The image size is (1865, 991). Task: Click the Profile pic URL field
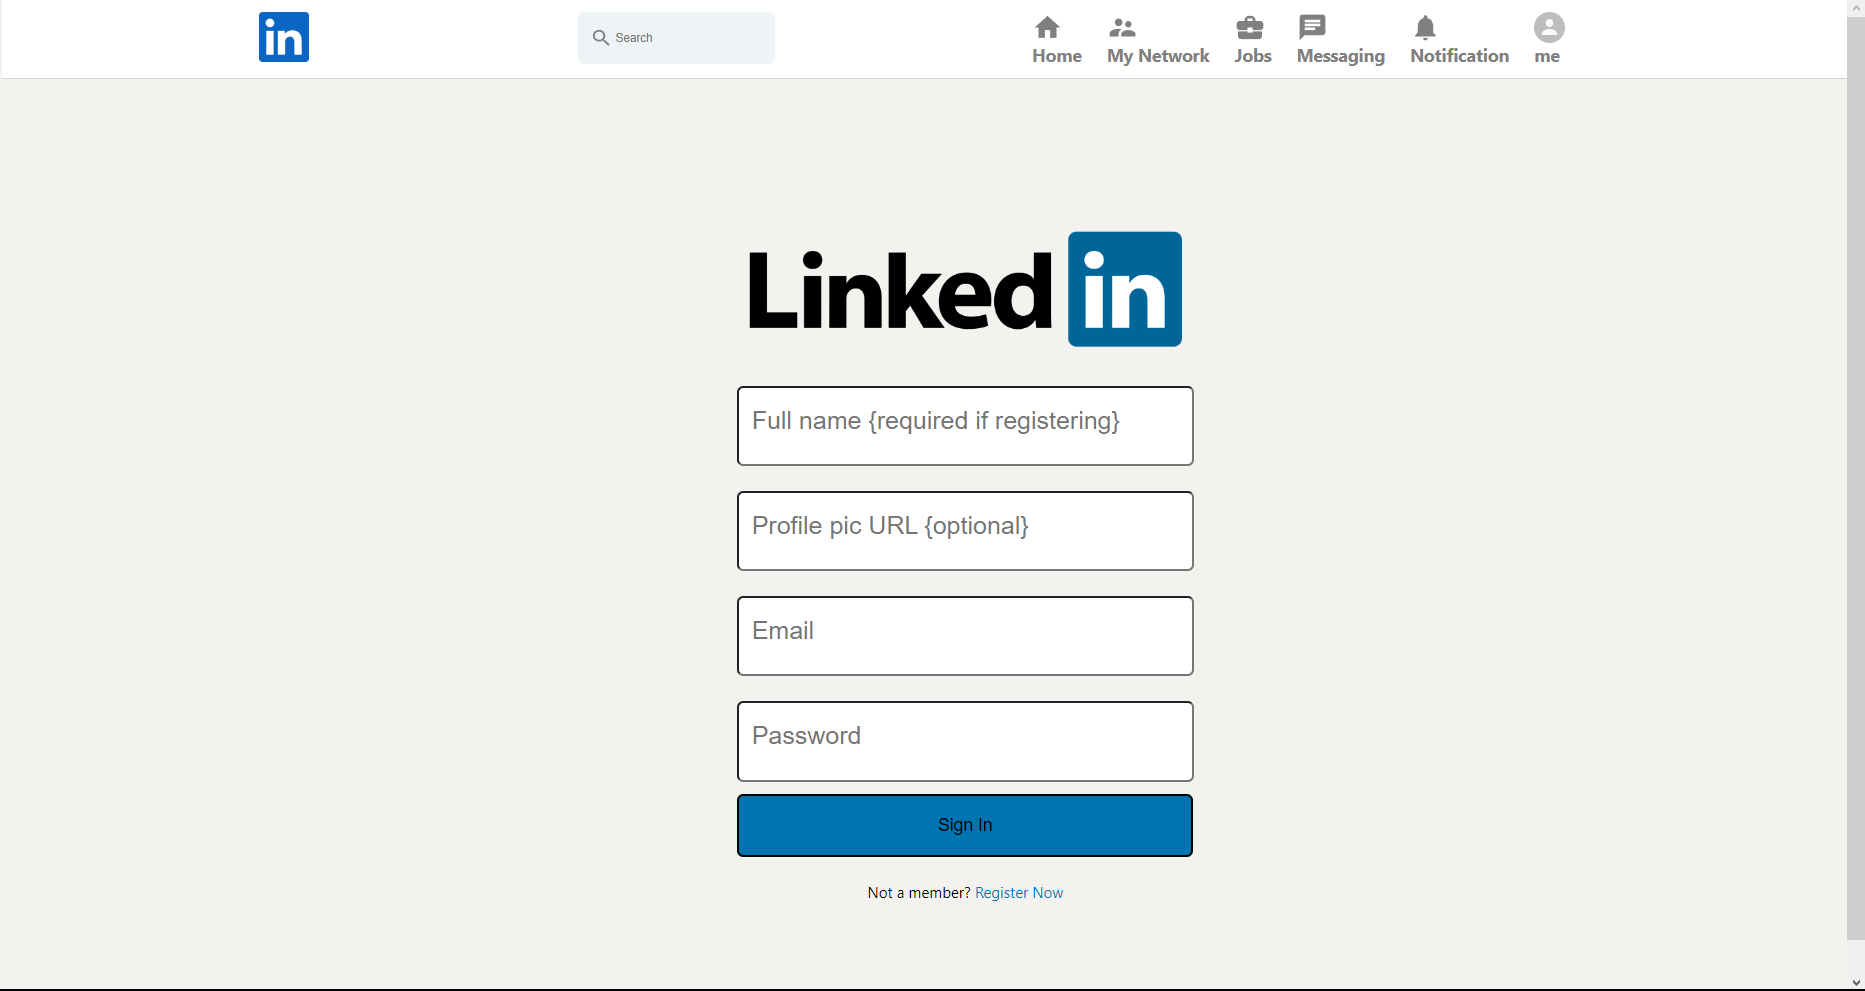[964, 531]
